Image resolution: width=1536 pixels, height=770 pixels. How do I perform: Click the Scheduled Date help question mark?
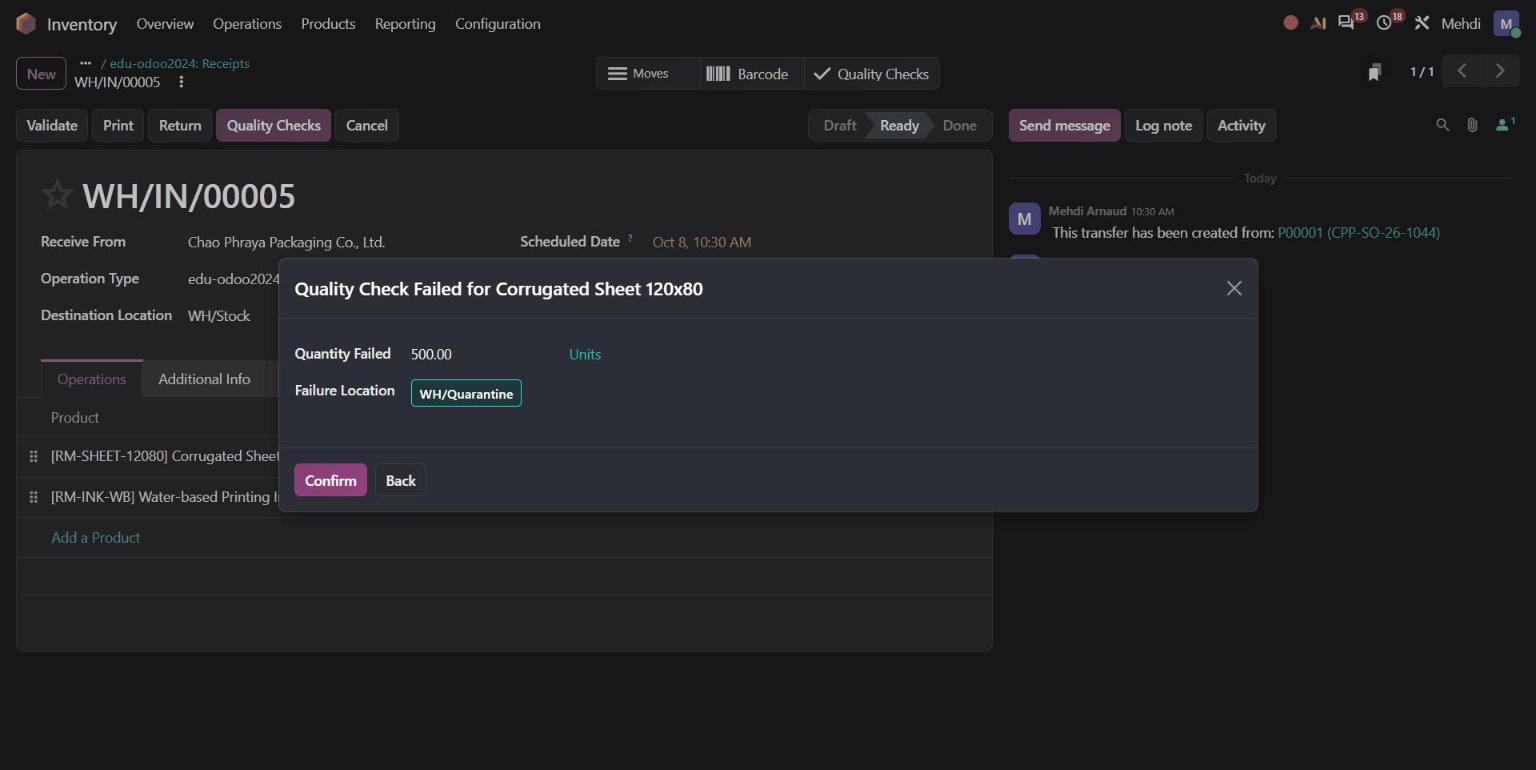630,239
